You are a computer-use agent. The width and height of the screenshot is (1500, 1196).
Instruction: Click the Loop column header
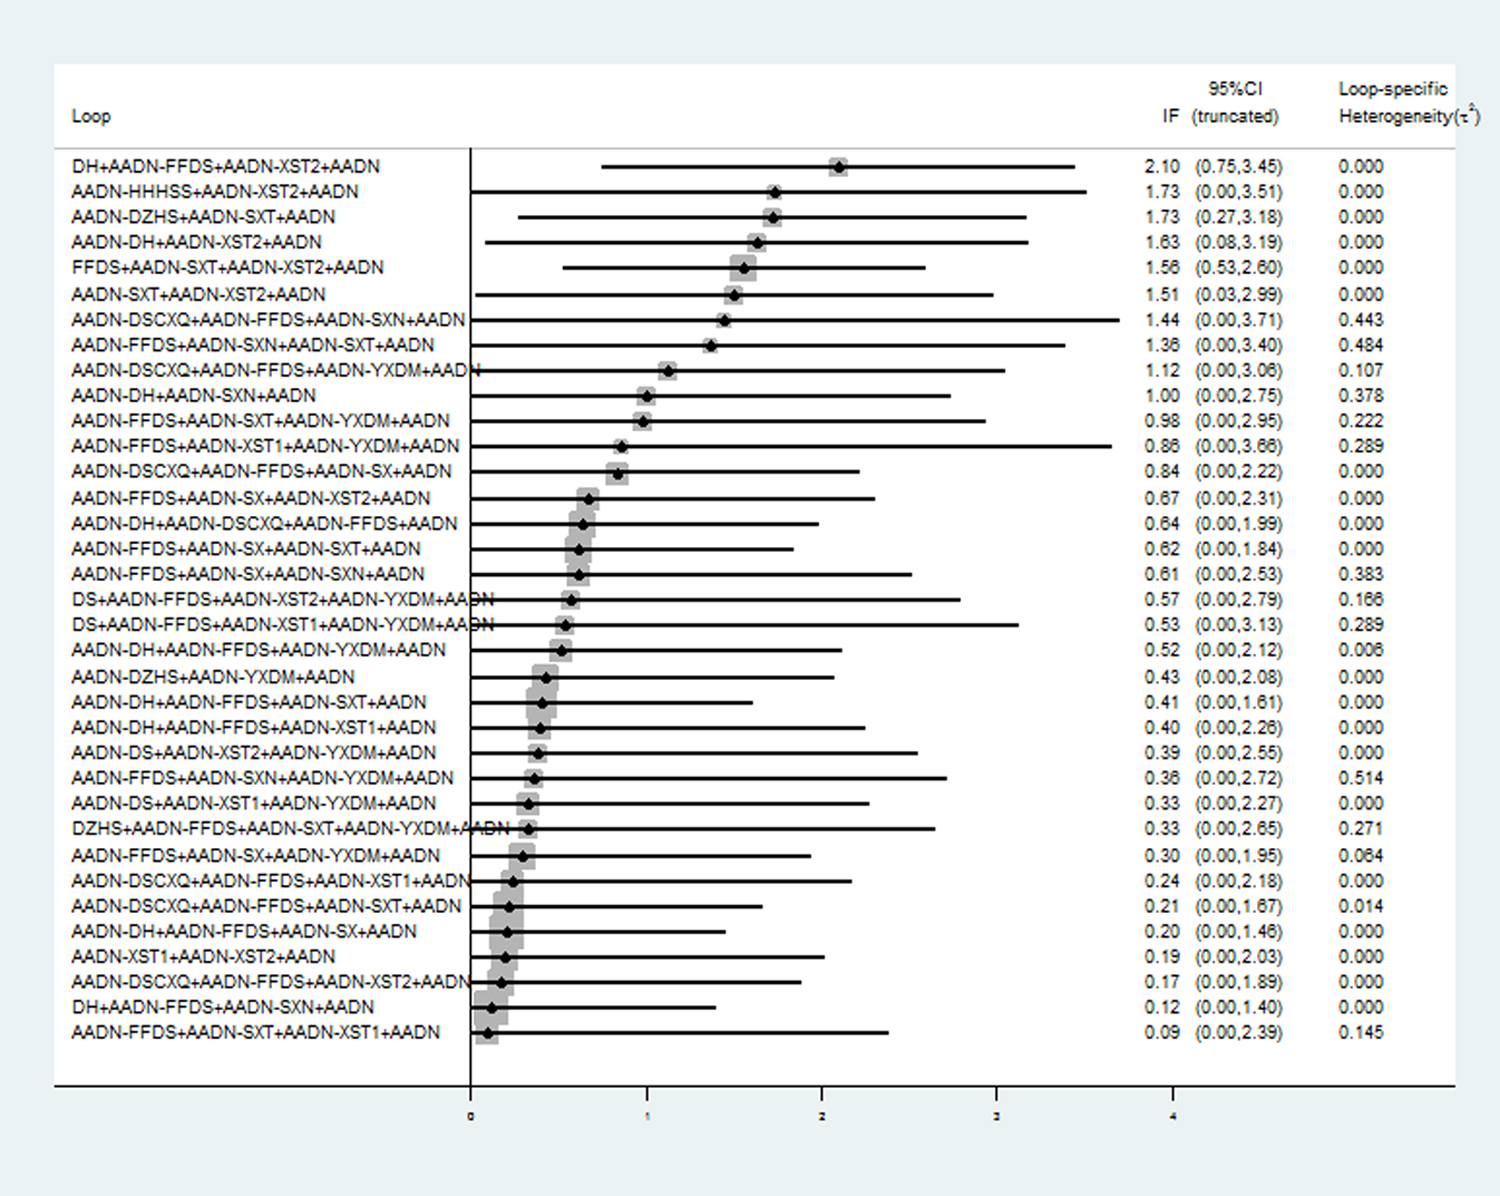91,116
